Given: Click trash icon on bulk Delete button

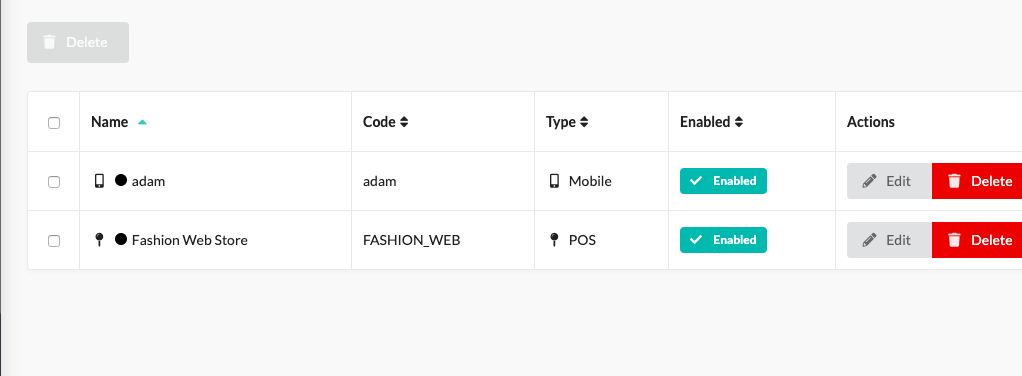Looking at the screenshot, I should pyautogui.click(x=50, y=42).
